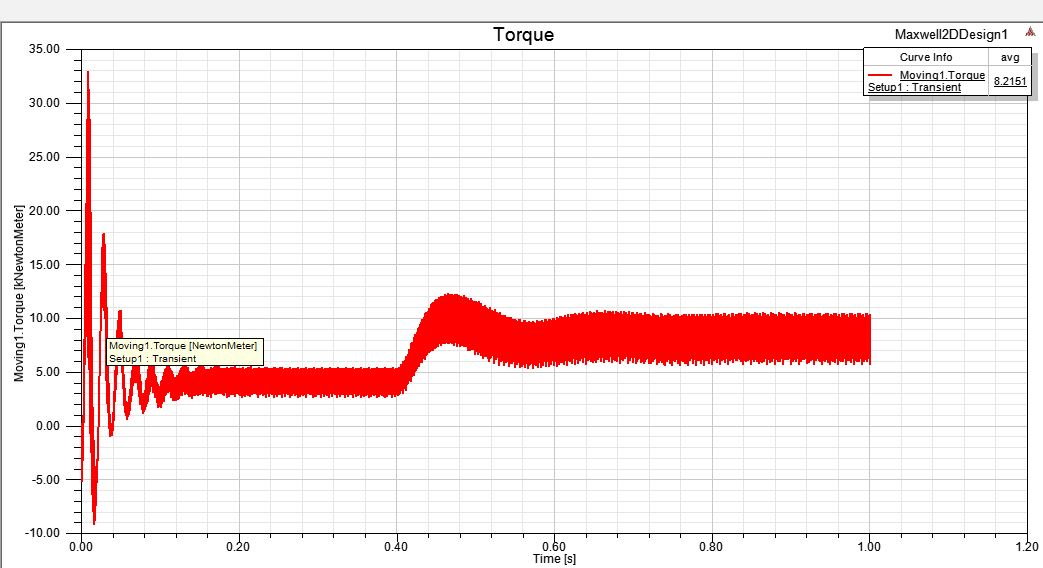1043x568 pixels.
Task: Click the Moving1.Torque tooltip box on plot
Action: 185,352
